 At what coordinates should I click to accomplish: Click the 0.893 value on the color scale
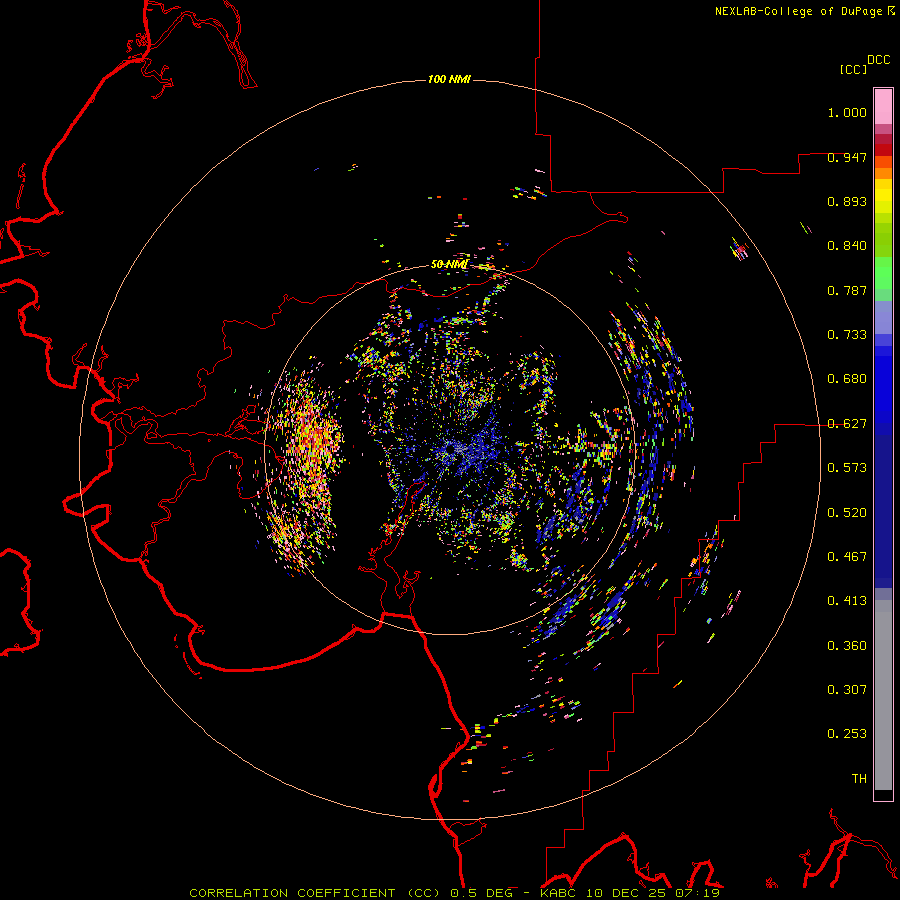pyautogui.click(x=847, y=201)
